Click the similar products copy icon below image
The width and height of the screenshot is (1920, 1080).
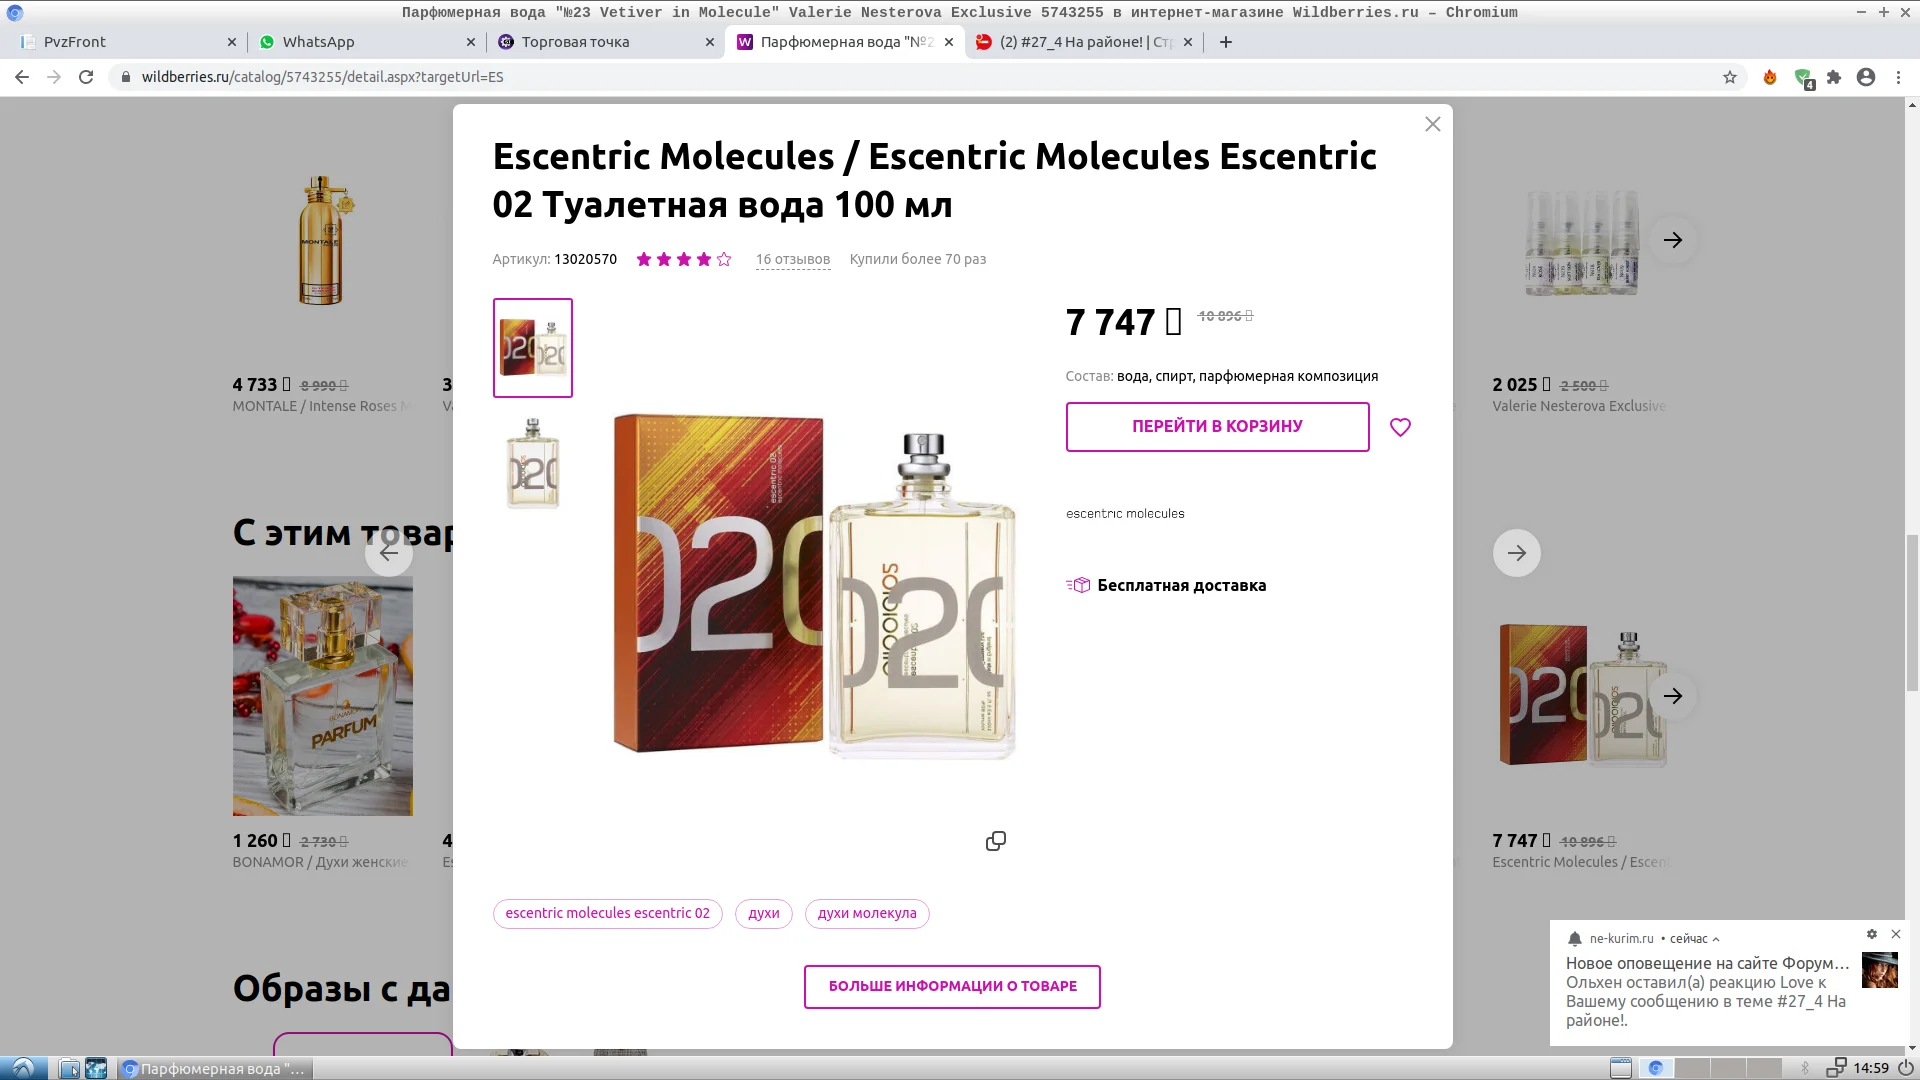click(x=995, y=841)
